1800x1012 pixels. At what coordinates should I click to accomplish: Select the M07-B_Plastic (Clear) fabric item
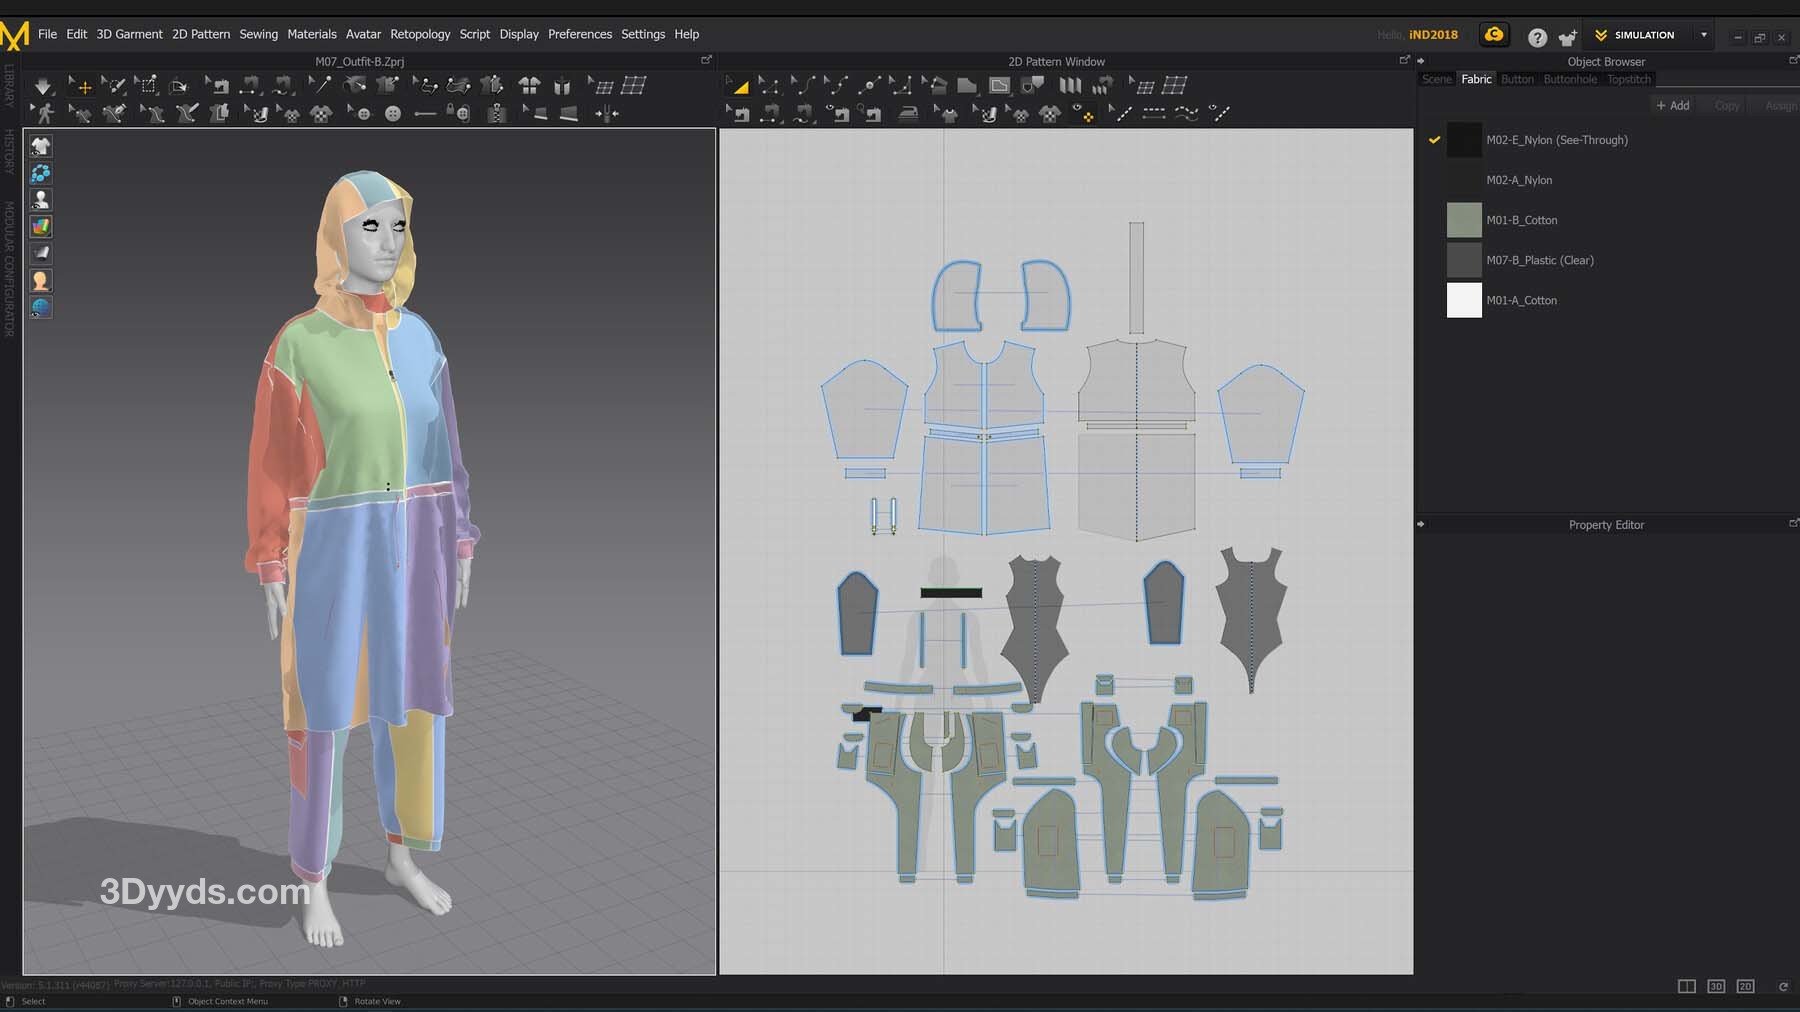(x=1539, y=260)
